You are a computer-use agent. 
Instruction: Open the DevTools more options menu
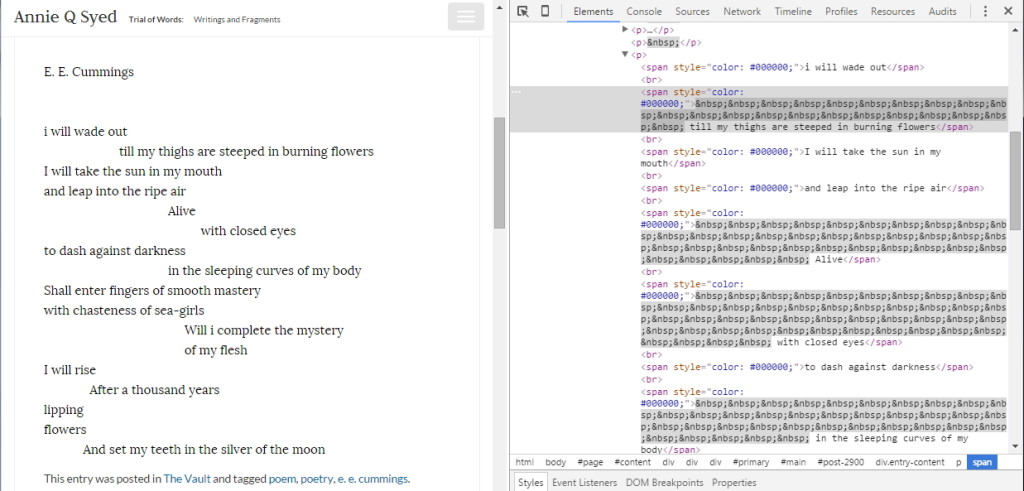[985, 11]
